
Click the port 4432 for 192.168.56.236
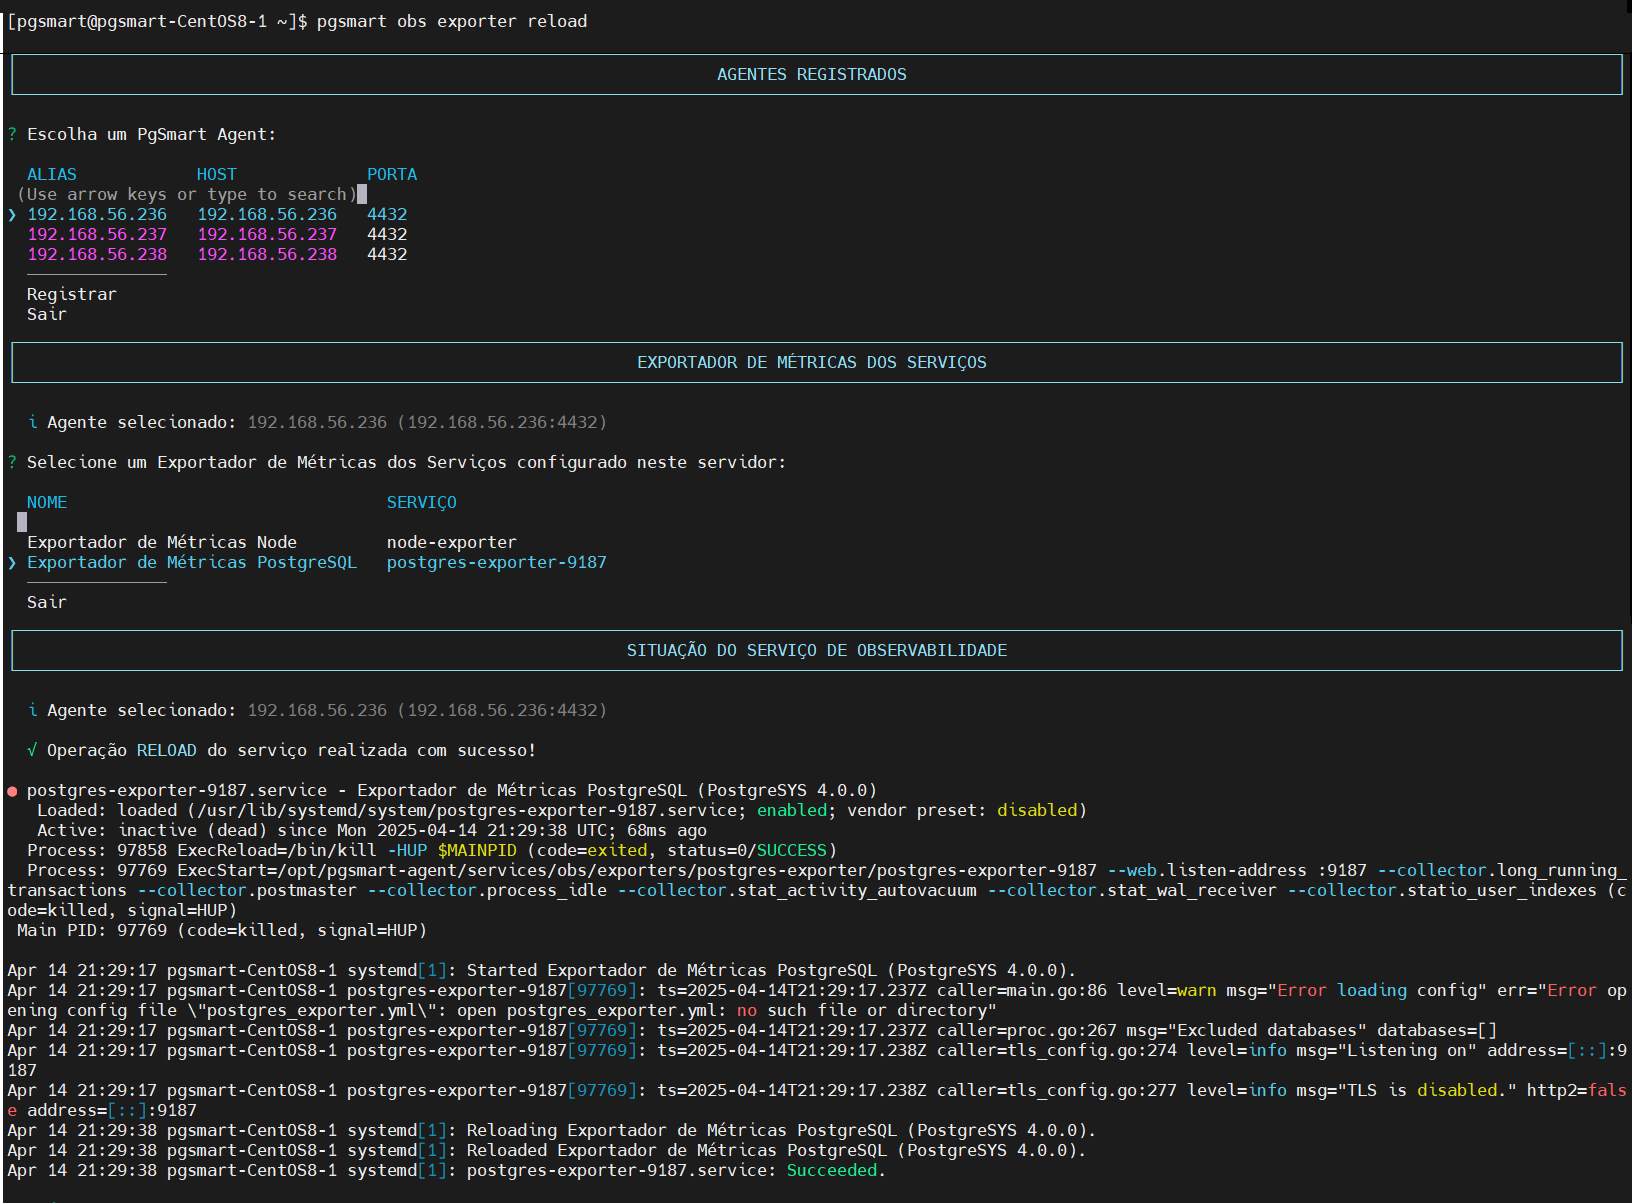click(x=387, y=214)
